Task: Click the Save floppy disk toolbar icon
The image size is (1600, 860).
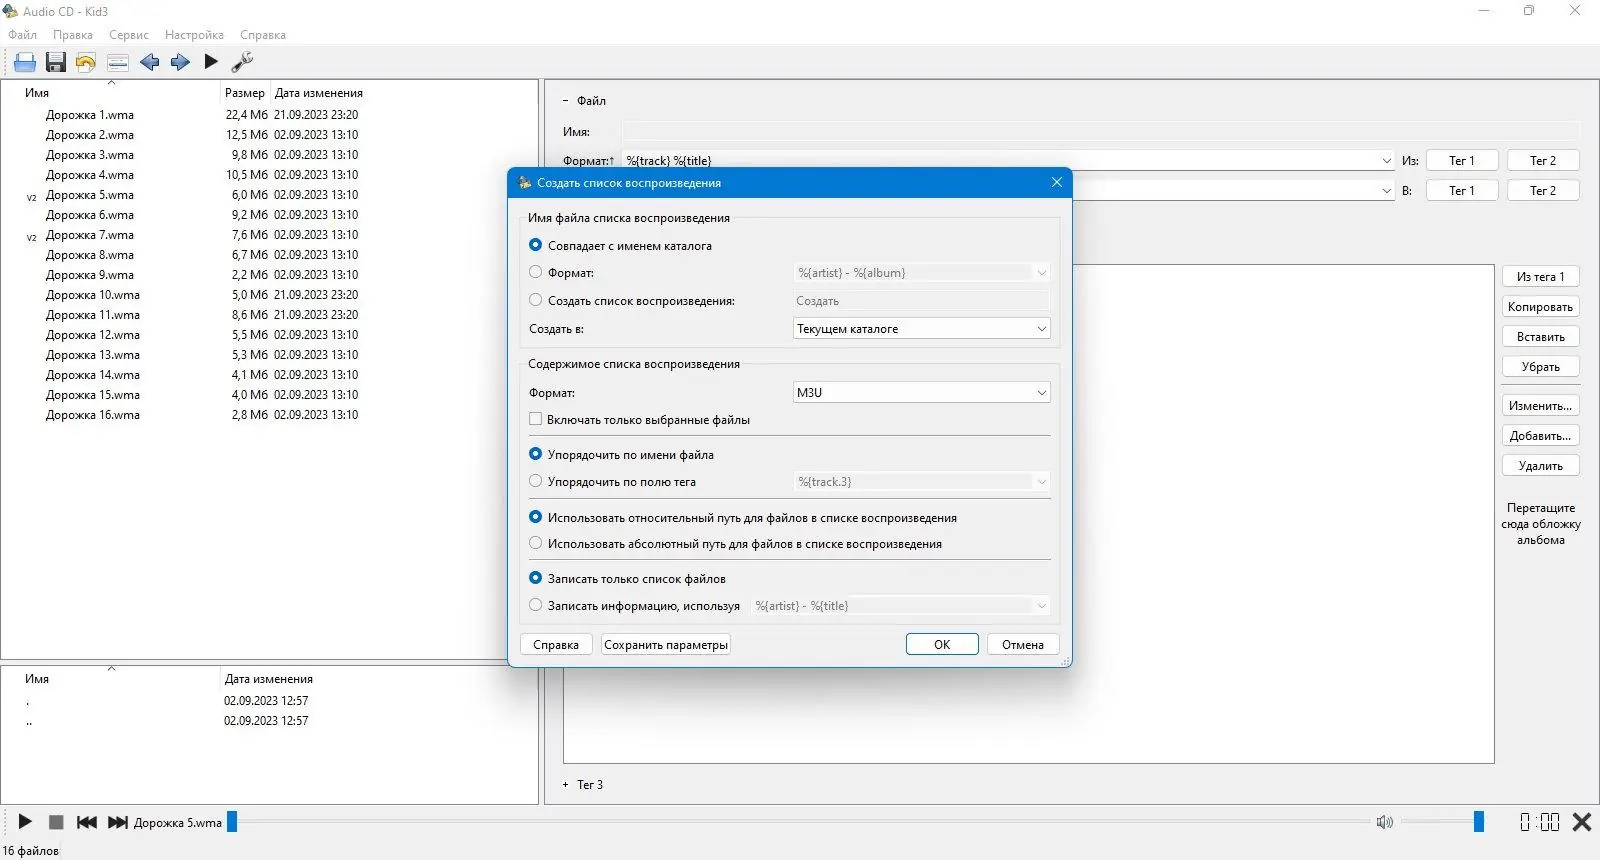Action: [56, 62]
